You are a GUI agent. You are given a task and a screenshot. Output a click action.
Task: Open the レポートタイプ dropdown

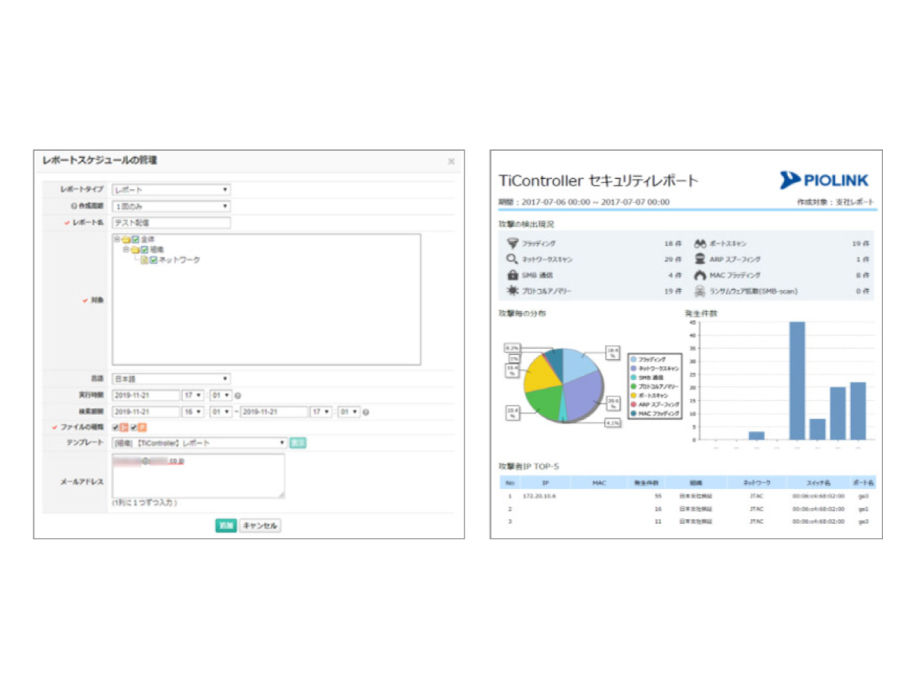[171, 190]
